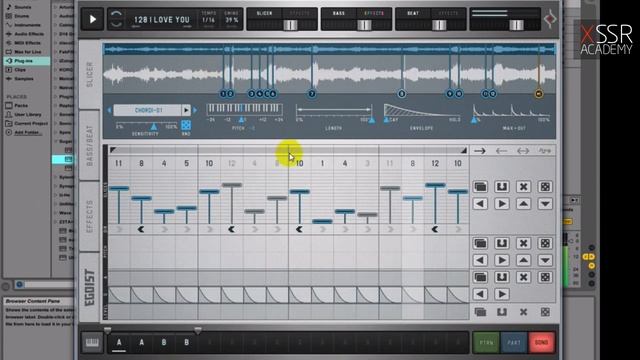640x360 pixels.
Task: Select the PTRN mode button
Action: (486, 342)
